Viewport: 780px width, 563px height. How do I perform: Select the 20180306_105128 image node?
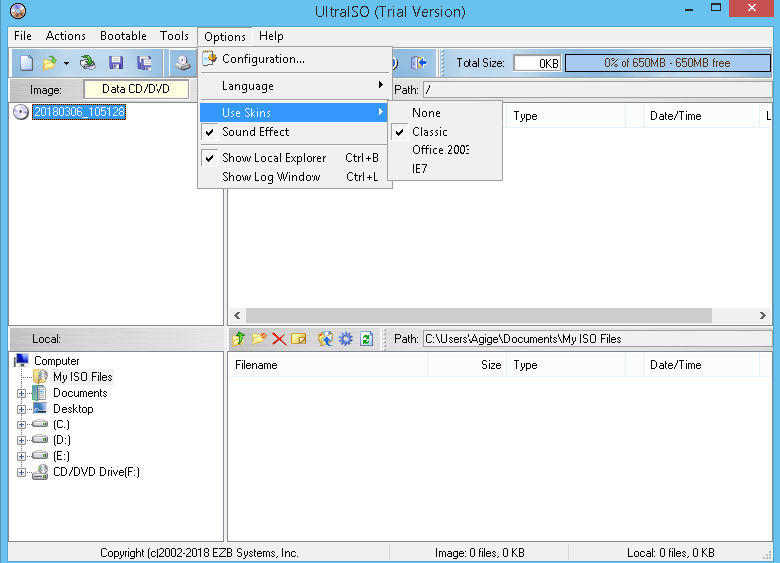(x=79, y=112)
